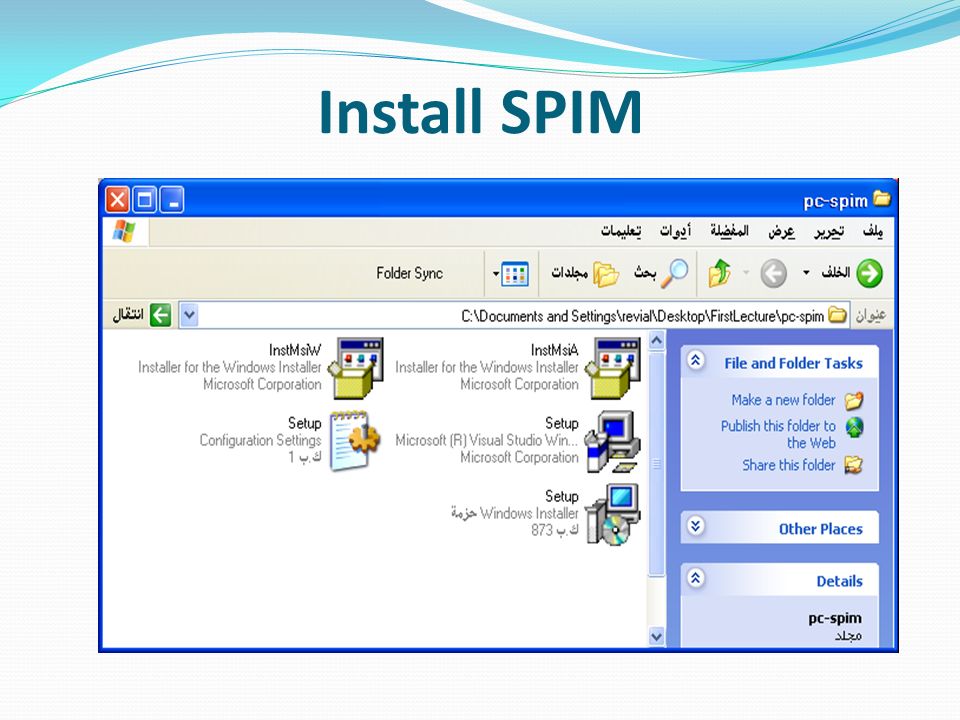This screenshot has height=720, width=960.
Task: Click the انتقال (Go) label button
Action: coord(128,315)
